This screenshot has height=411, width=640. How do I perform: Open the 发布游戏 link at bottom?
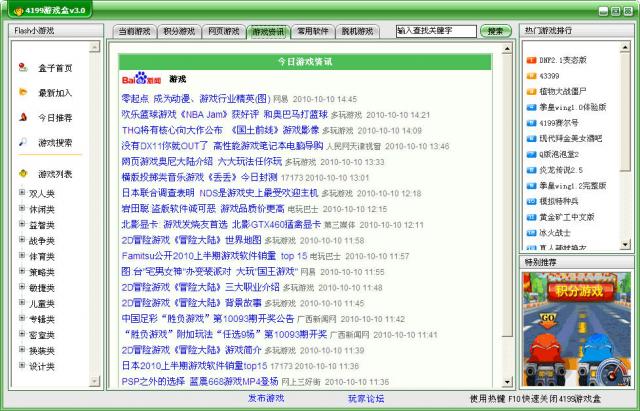point(266,398)
